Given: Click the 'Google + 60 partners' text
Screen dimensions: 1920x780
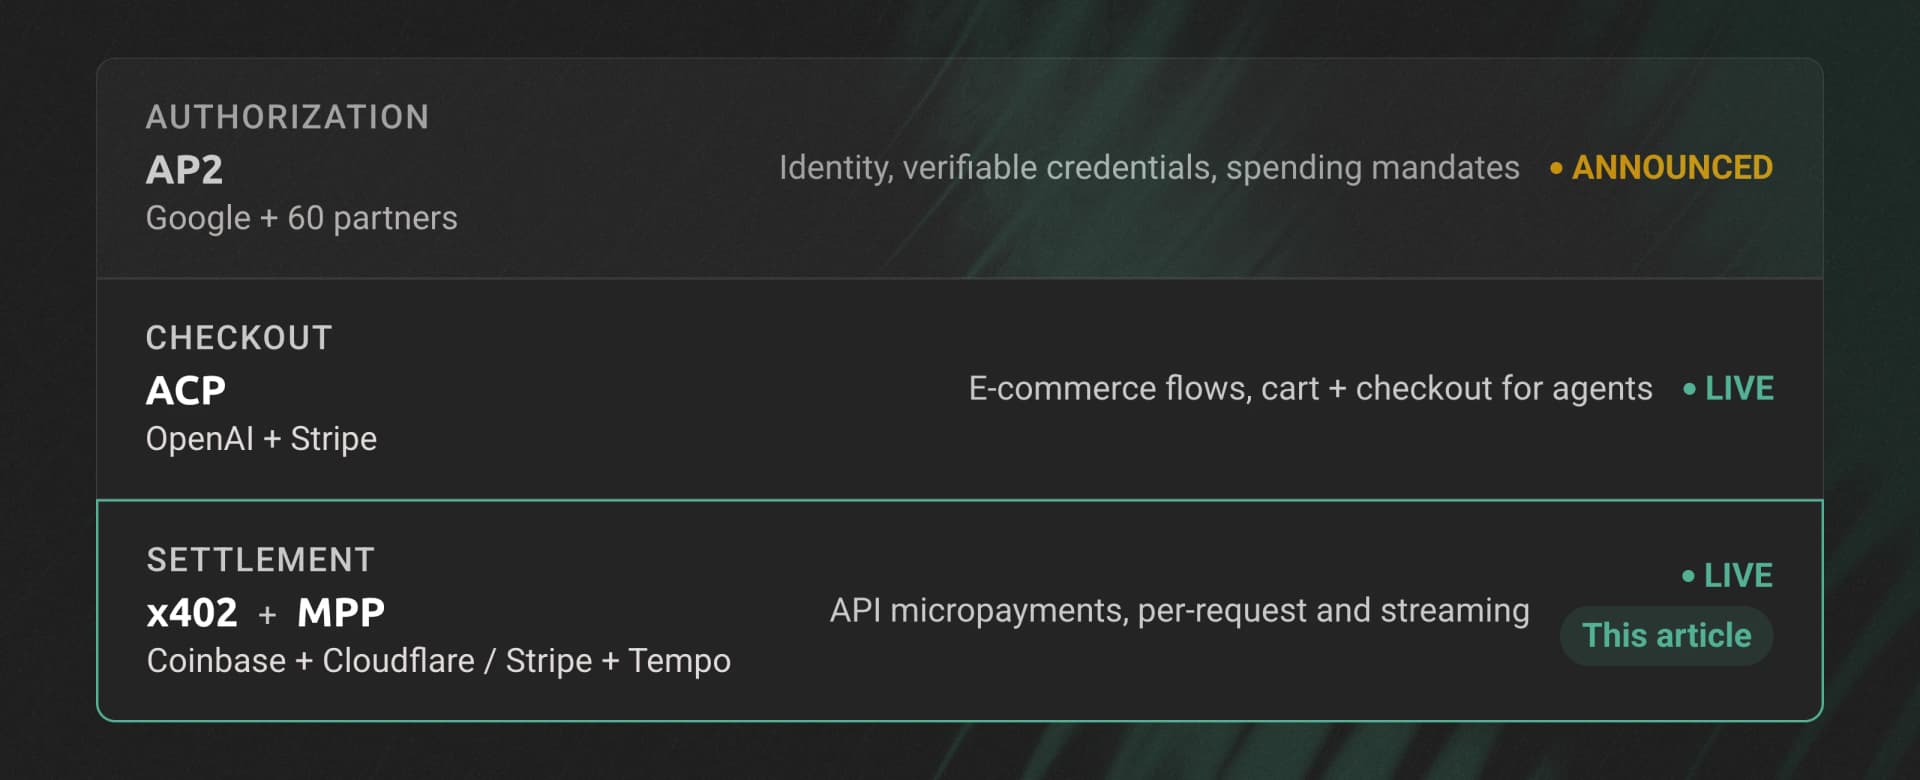Looking at the screenshot, I should click(301, 218).
